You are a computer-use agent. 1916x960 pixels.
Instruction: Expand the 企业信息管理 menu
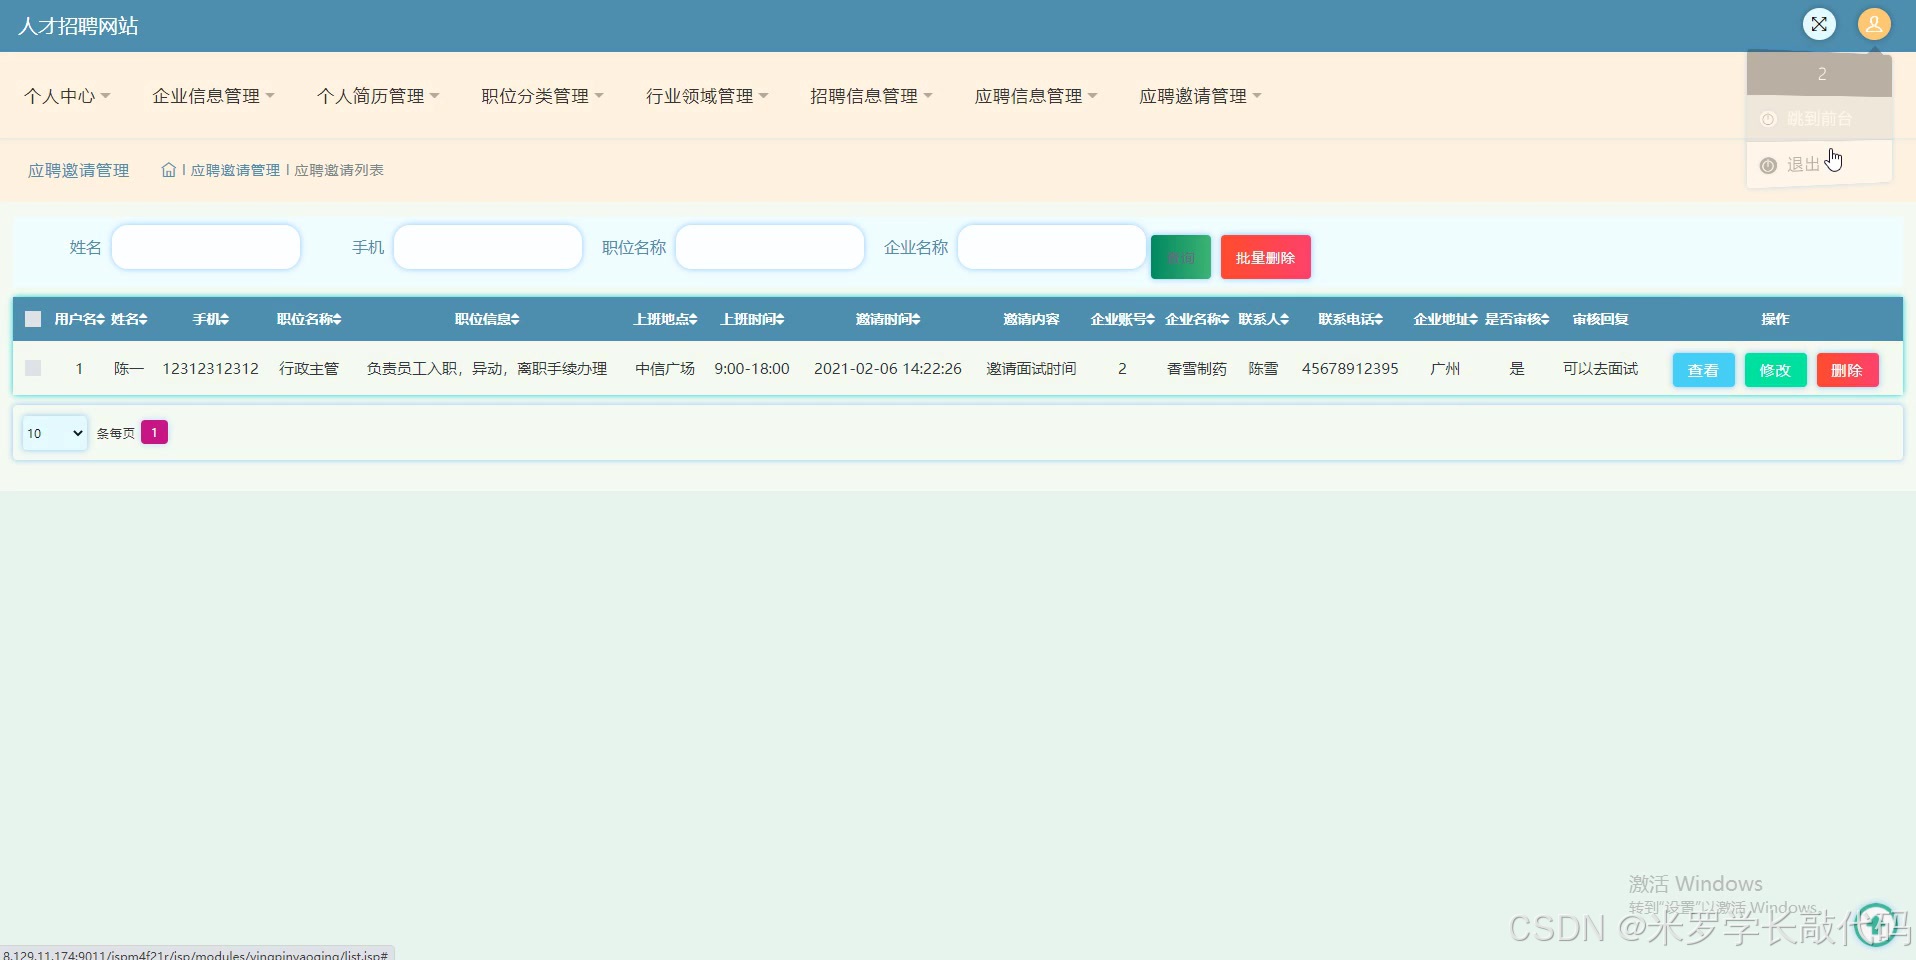pos(213,96)
